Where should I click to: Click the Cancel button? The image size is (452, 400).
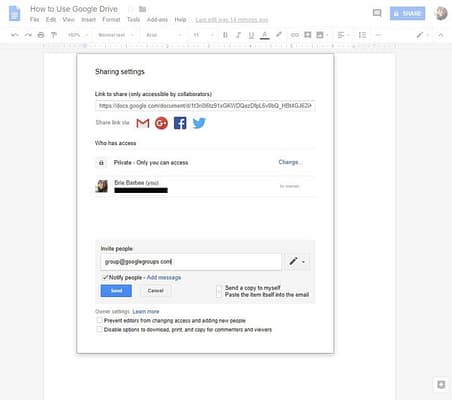pyautogui.click(x=155, y=291)
